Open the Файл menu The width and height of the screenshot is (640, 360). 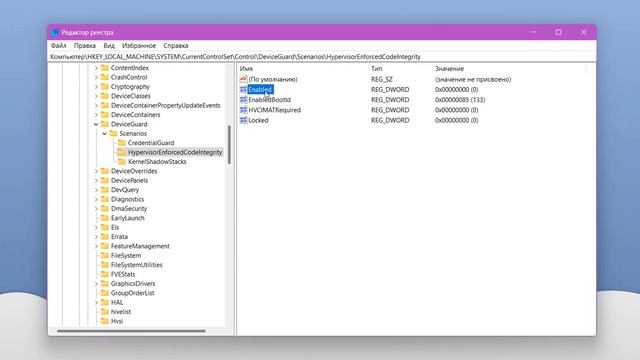[x=58, y=46]
